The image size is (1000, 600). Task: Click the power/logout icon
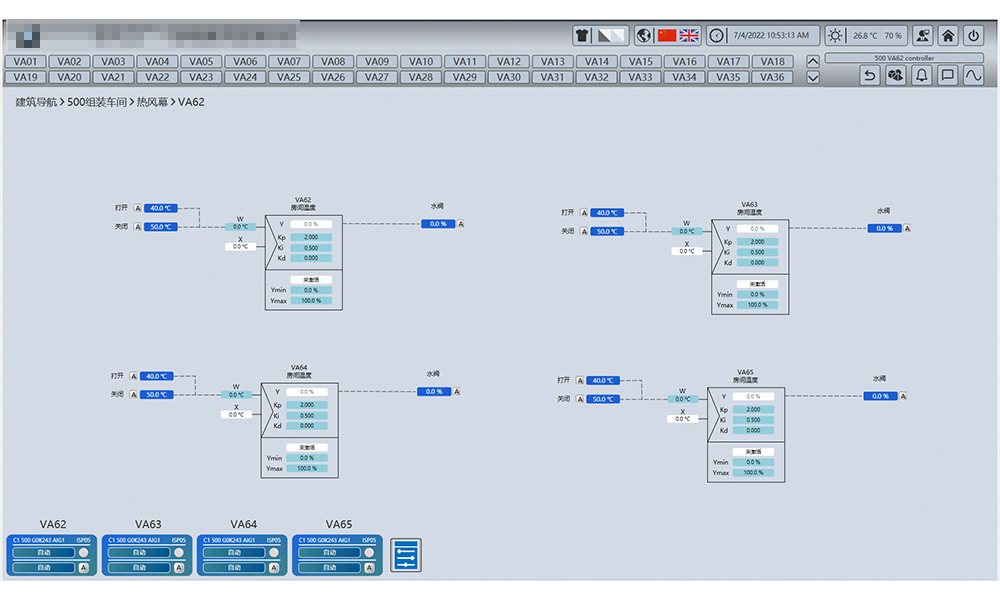pyautogui.click(x=973, y=36)
